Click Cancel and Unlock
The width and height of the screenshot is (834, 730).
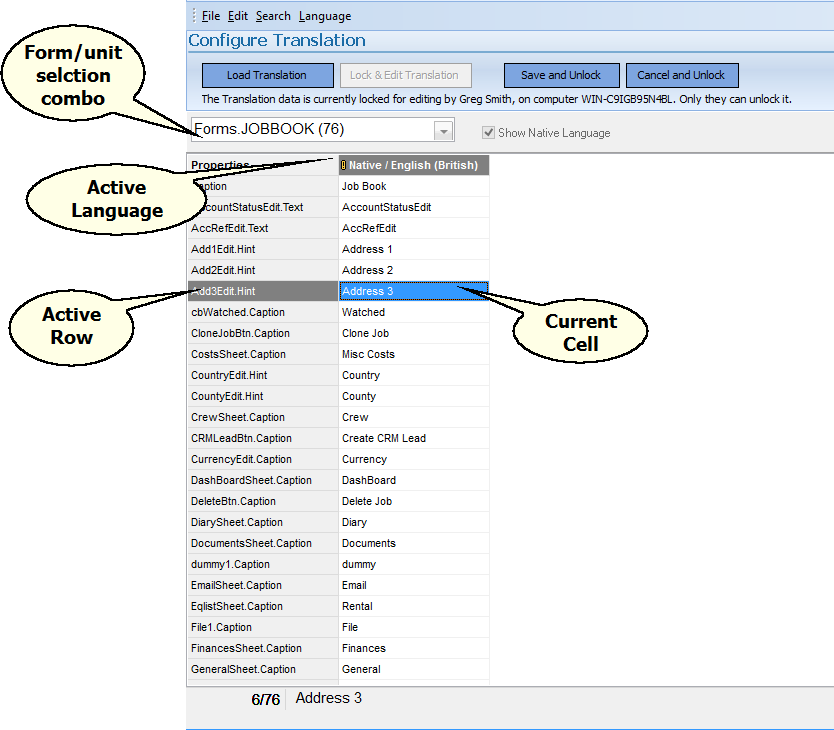coord(682,74)
